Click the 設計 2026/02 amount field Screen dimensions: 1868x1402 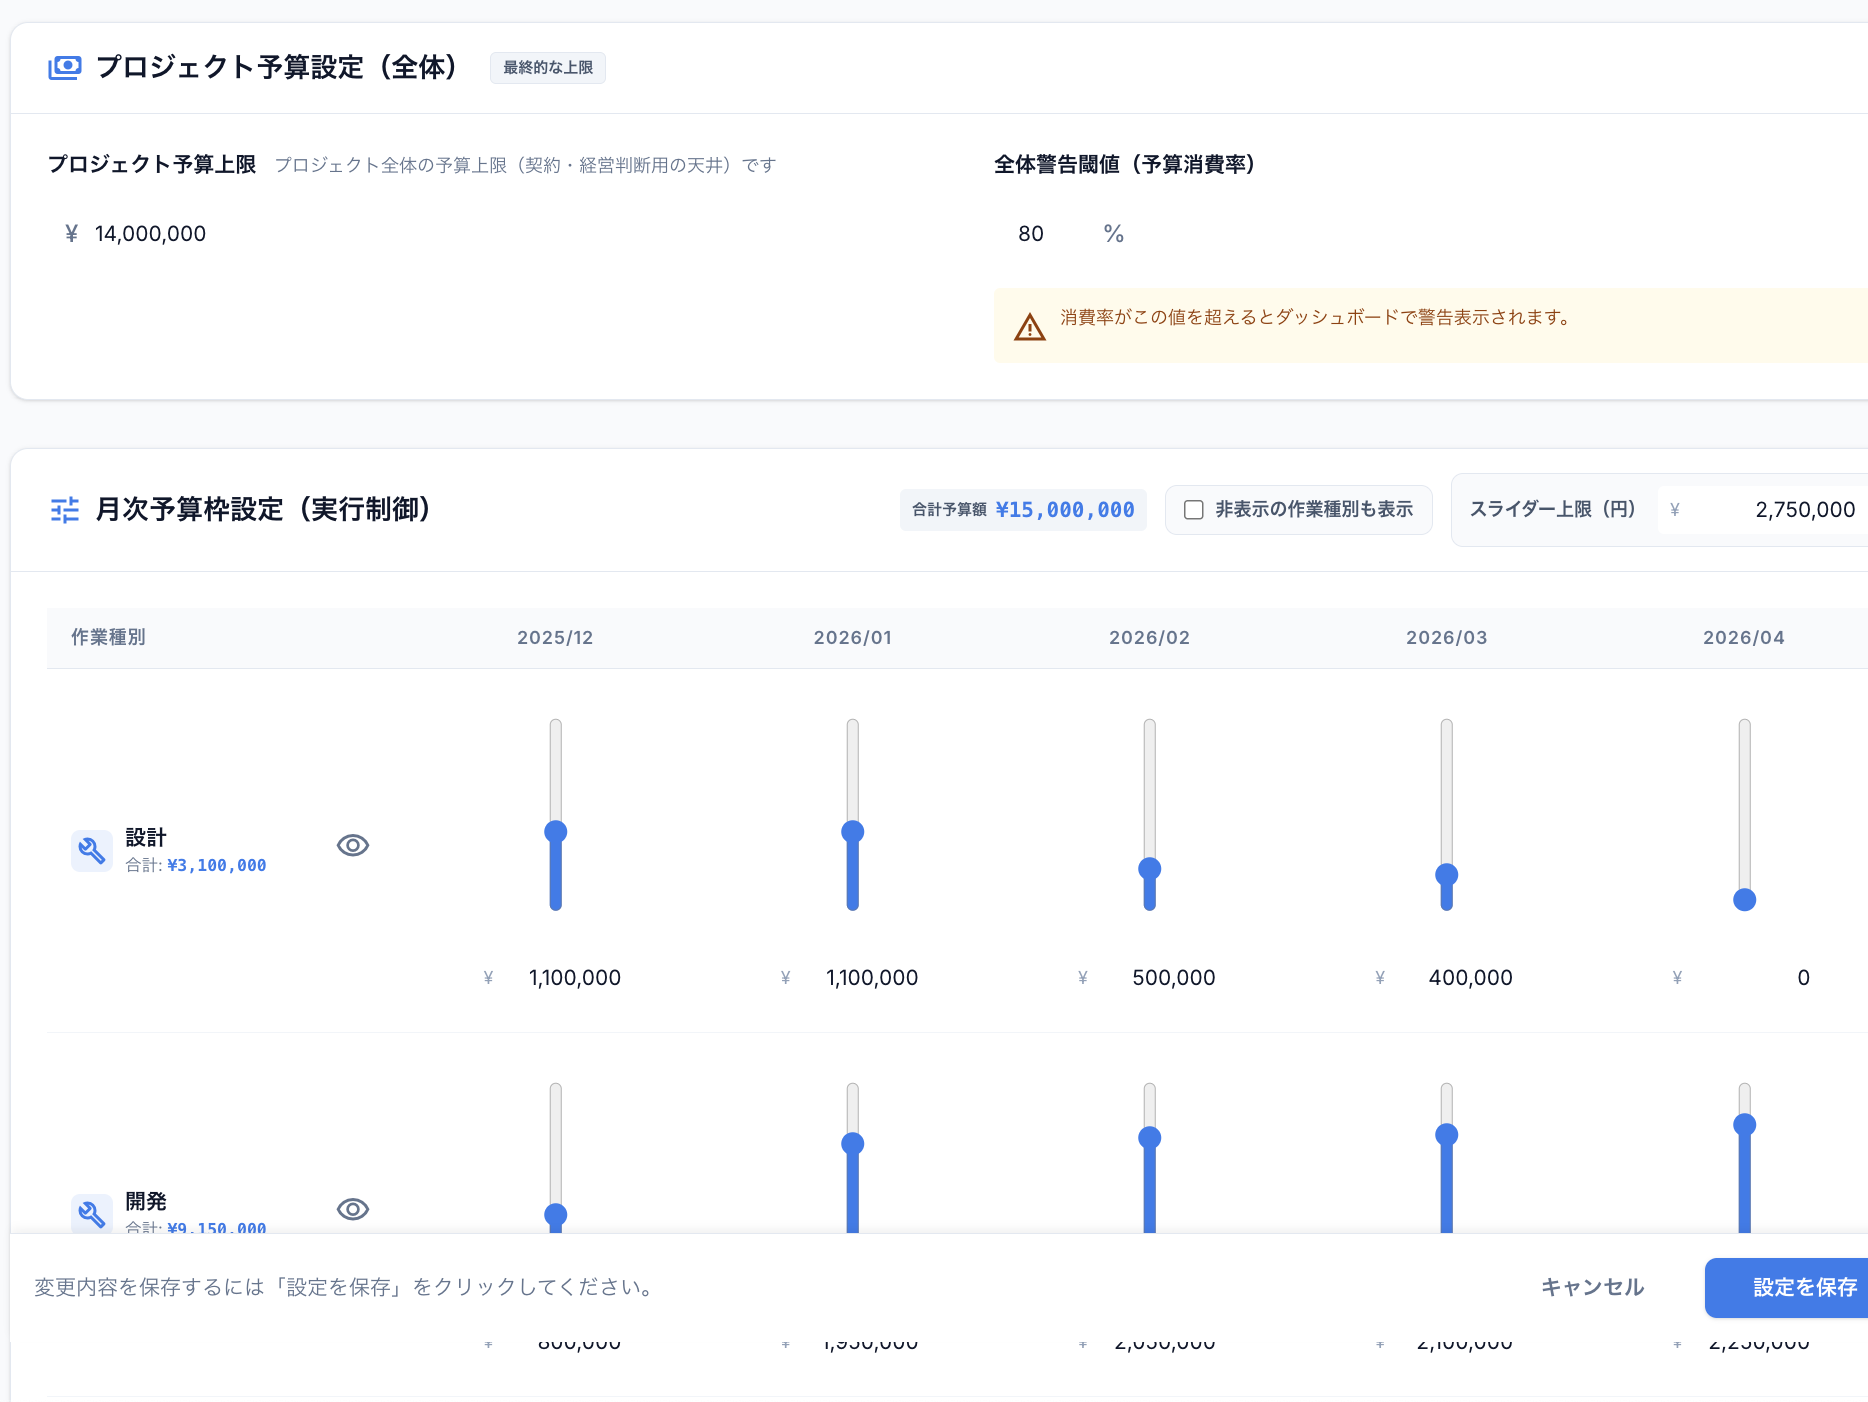pyautogui.click(x=1174, y=978)
